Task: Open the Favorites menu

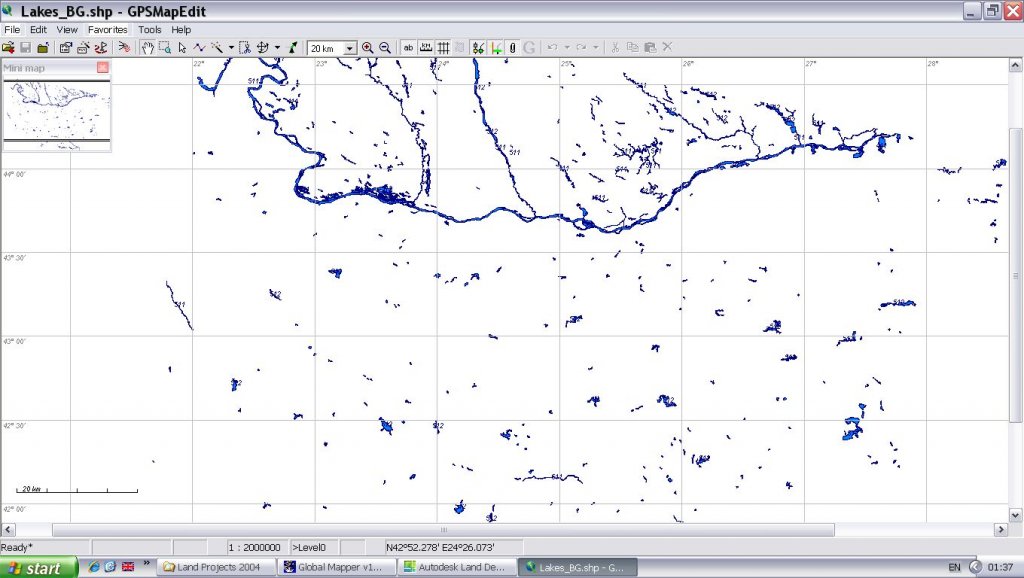Action: (x=107, y=30)
